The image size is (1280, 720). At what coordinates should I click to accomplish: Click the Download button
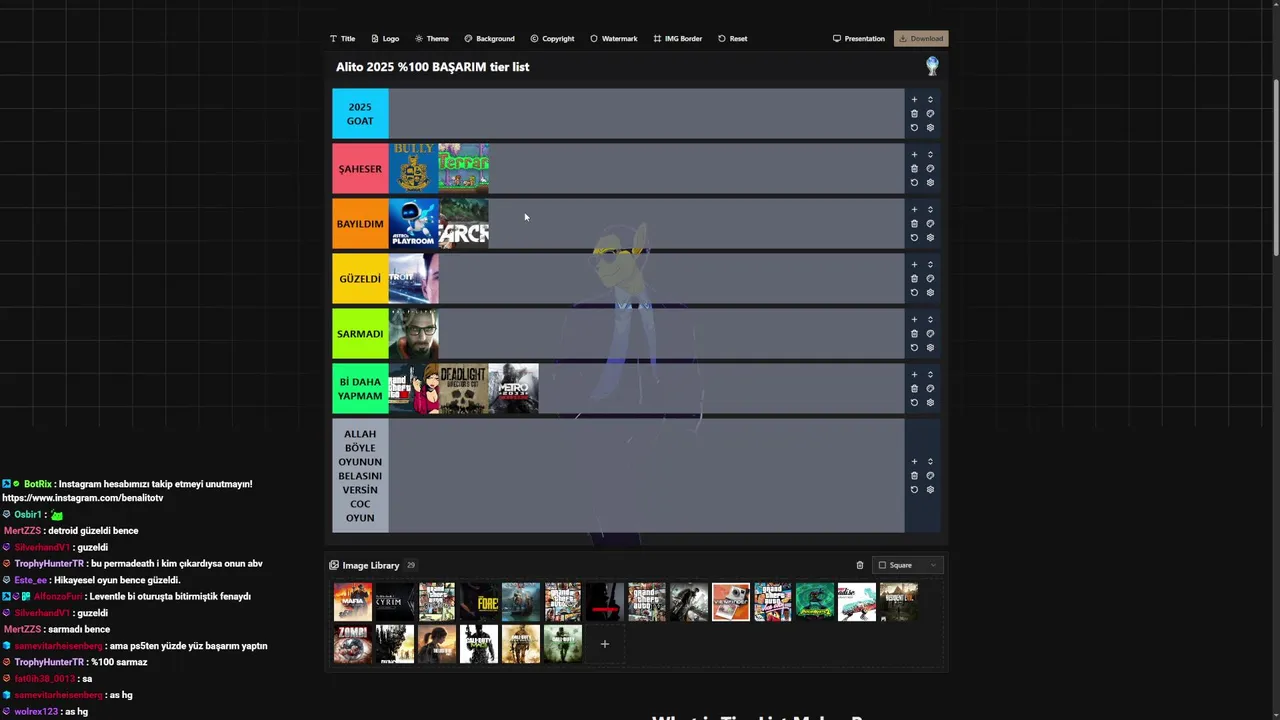(x=921, y=39)
